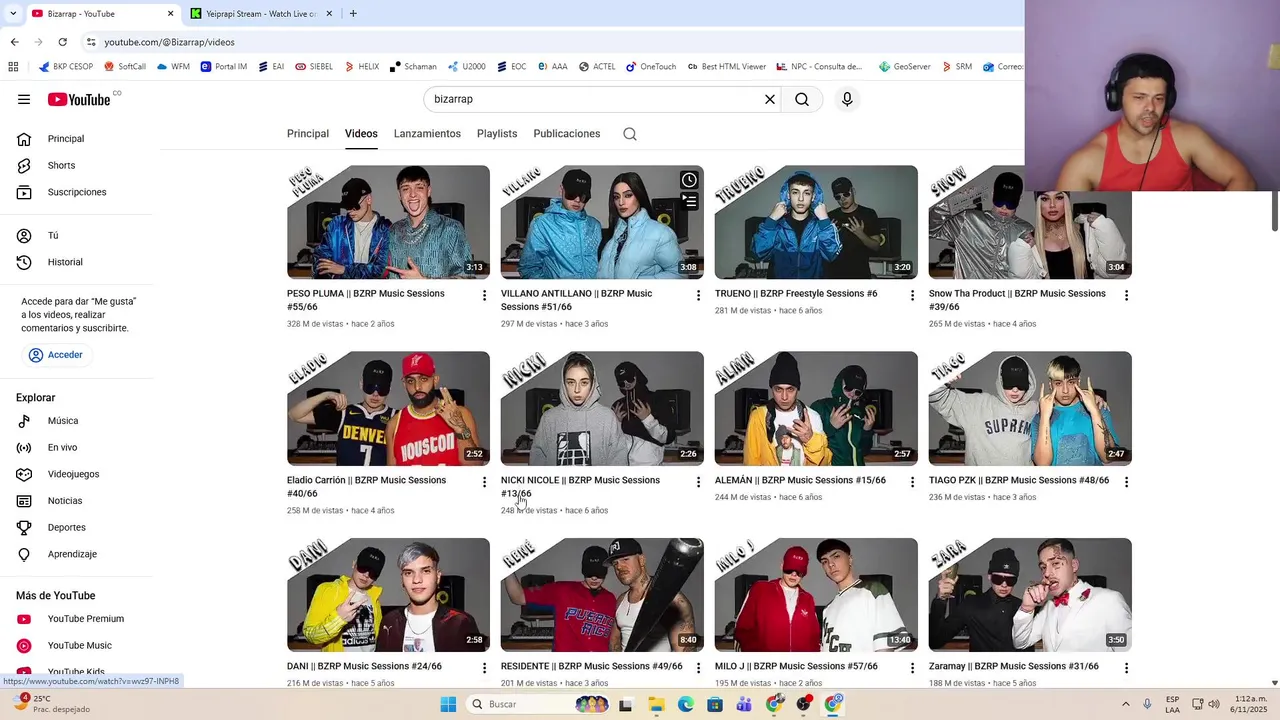The width and height of the screenshot is (1280, 720).
Task: Play the TRUENO Freestyle Sessions thumbnail
Action: pos(816,222)
